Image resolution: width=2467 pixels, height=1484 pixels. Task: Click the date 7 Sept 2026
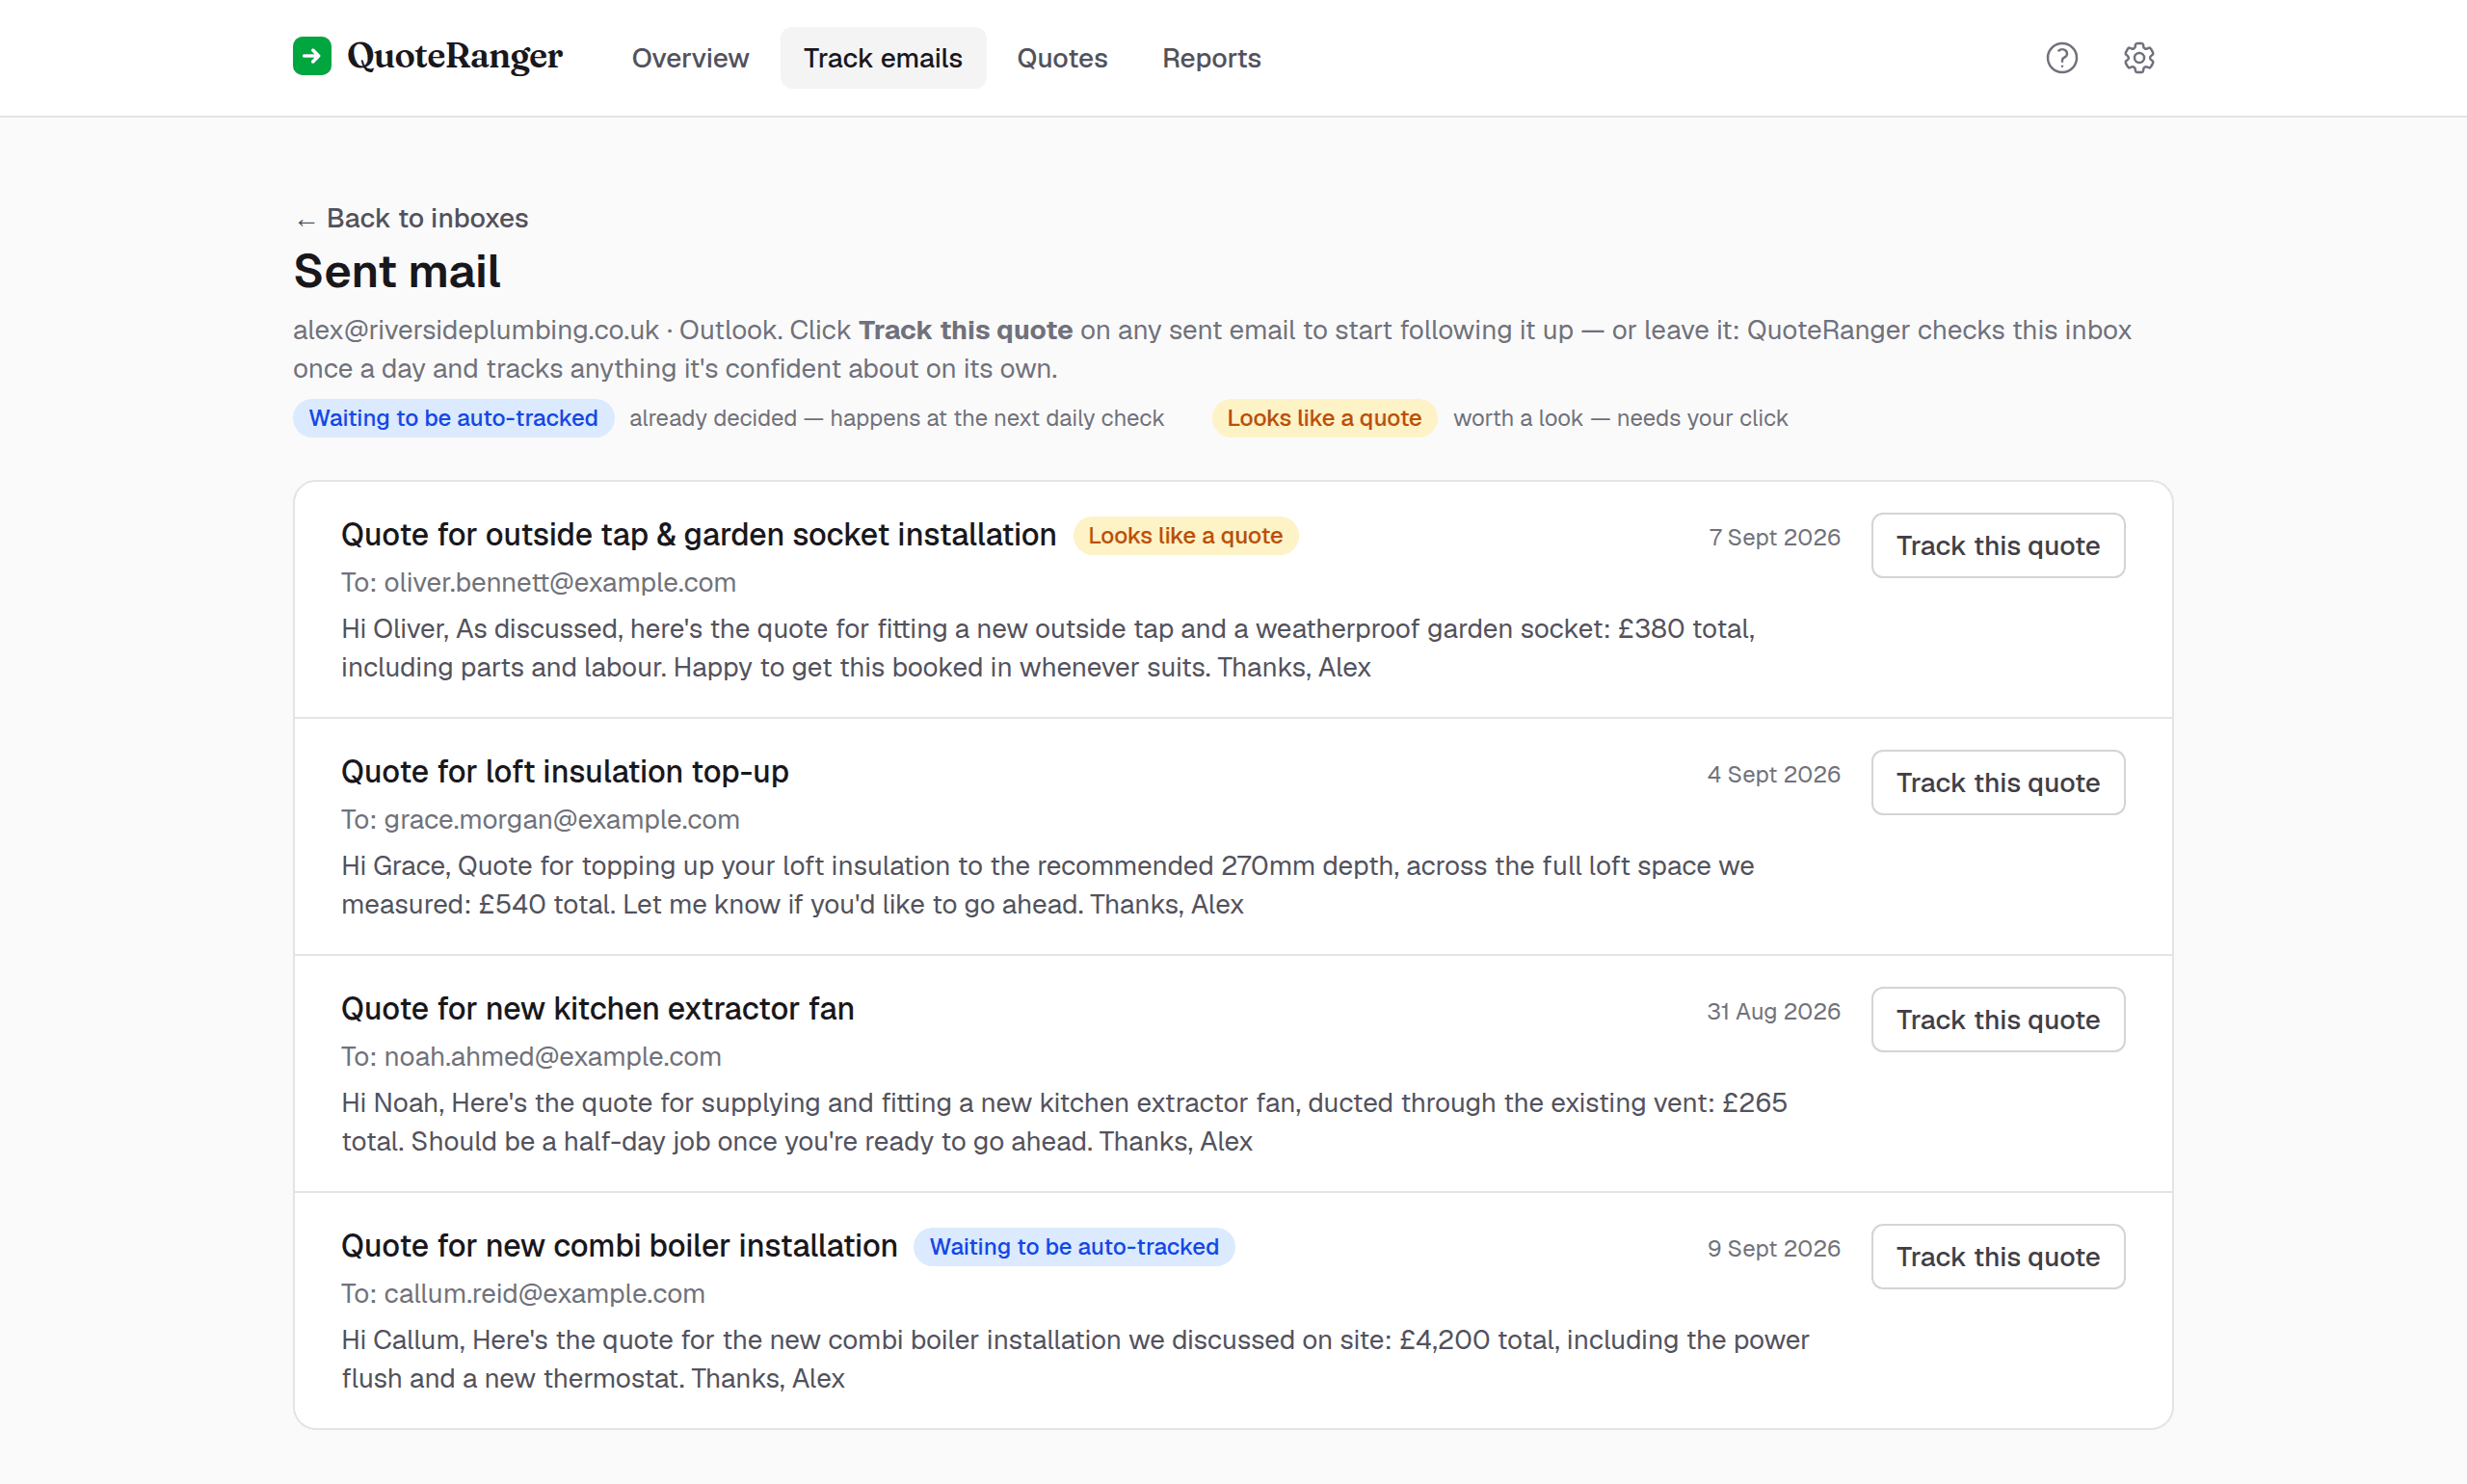1774,537
